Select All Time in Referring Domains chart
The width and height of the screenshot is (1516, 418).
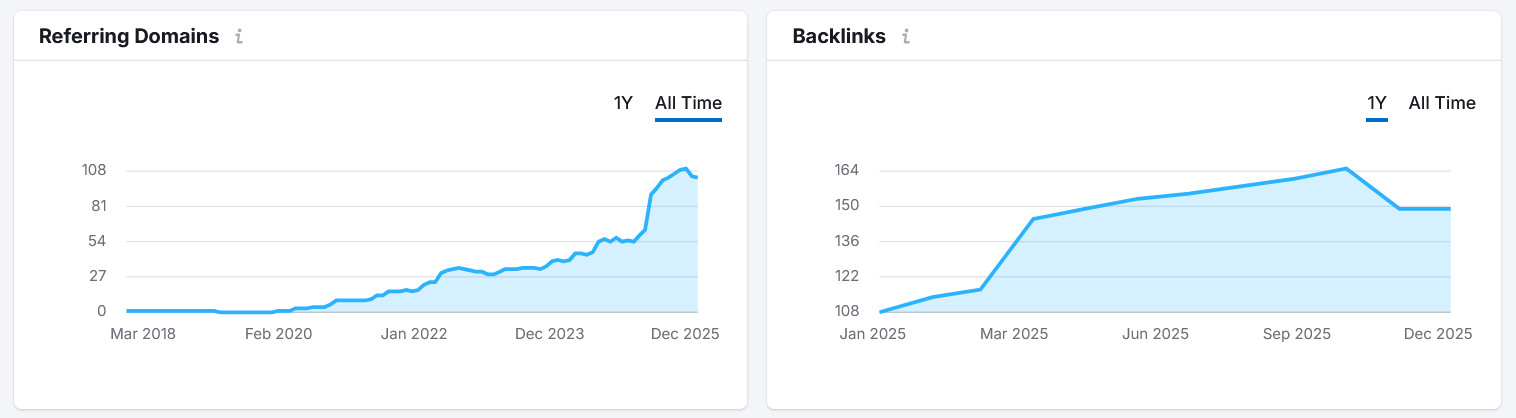coord(688,103)
